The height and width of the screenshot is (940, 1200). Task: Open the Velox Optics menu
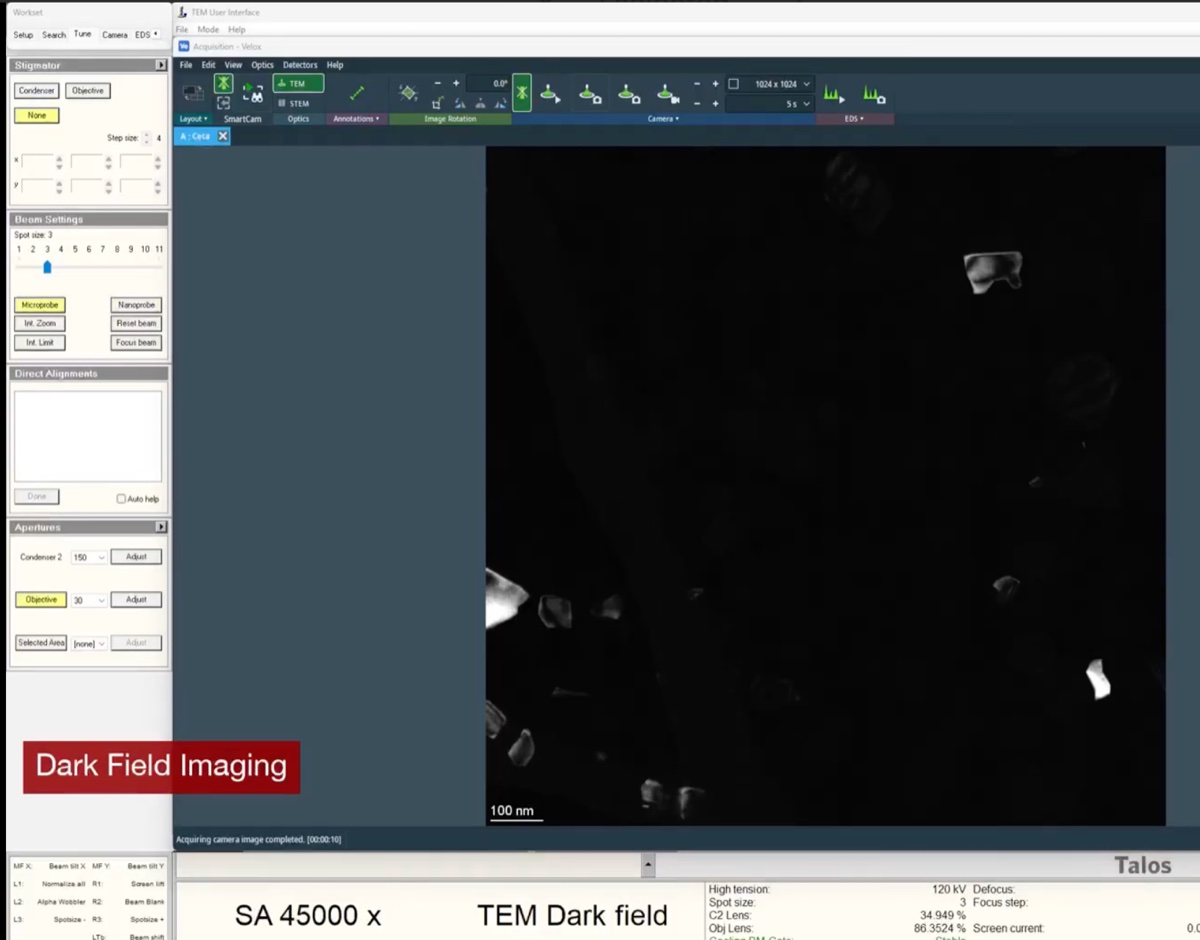(x=262, y=65)
